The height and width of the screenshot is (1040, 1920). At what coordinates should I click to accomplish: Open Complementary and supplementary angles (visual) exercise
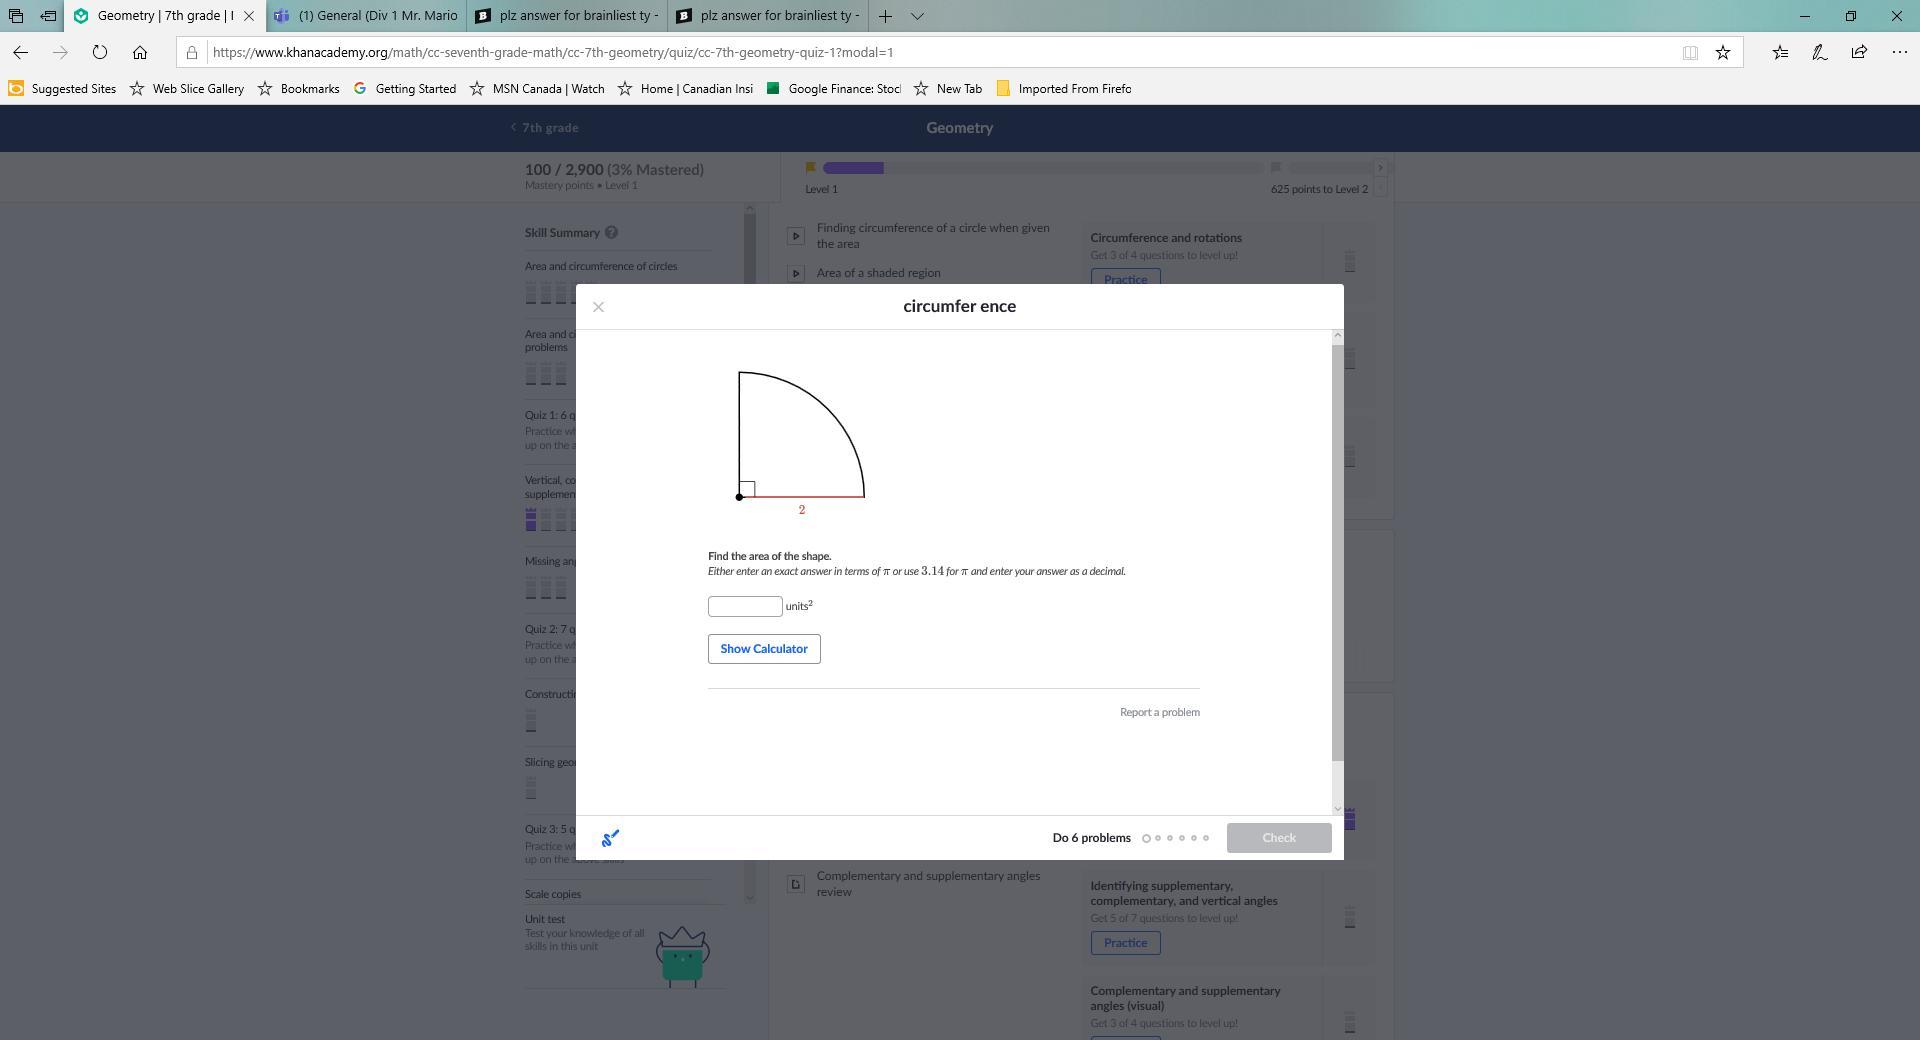[x=1185, y=999]
